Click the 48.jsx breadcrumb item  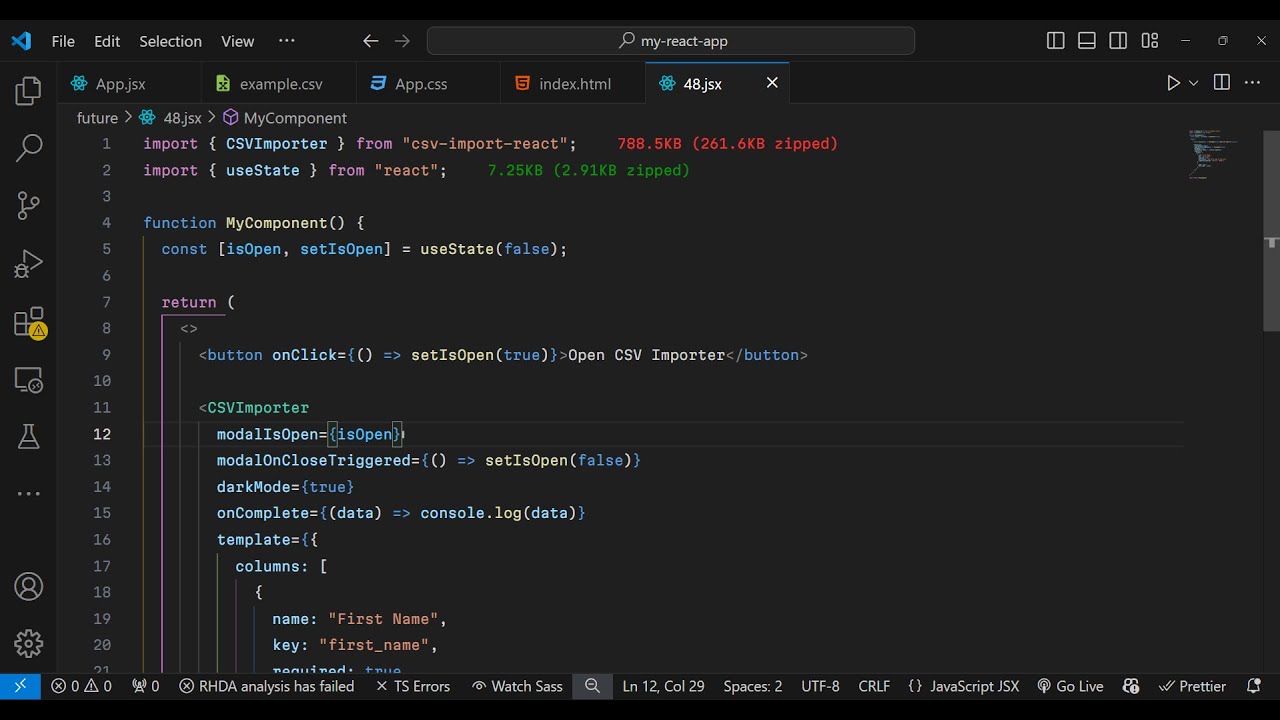click(x=171, y=118)
